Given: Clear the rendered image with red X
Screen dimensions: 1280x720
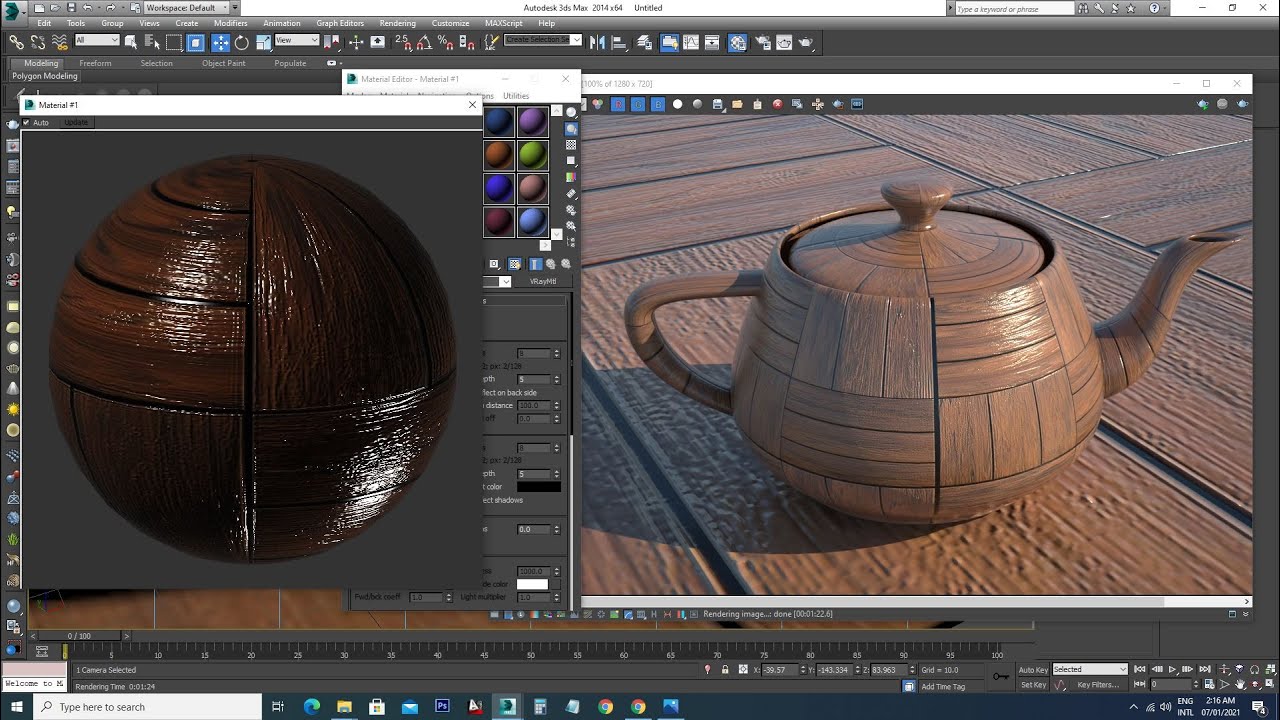Looking at the screenshot, I should [777, 104].
